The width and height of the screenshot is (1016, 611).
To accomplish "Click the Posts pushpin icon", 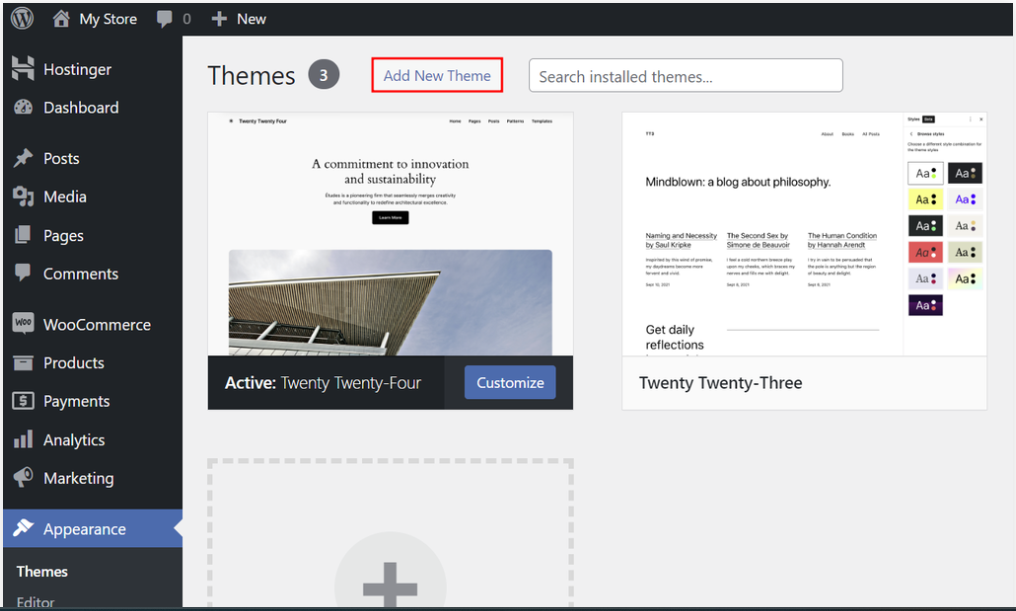I will (23, 158).
